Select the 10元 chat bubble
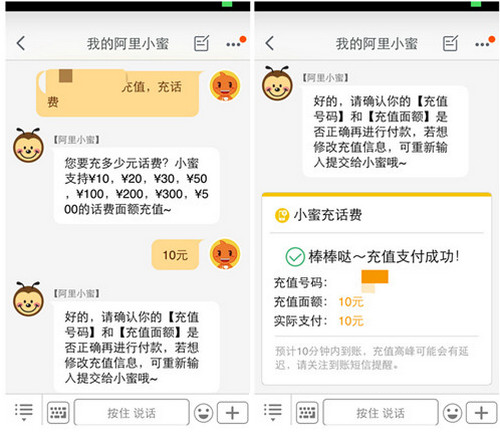Viewport: 500px width, 441px height. [176, 255]
